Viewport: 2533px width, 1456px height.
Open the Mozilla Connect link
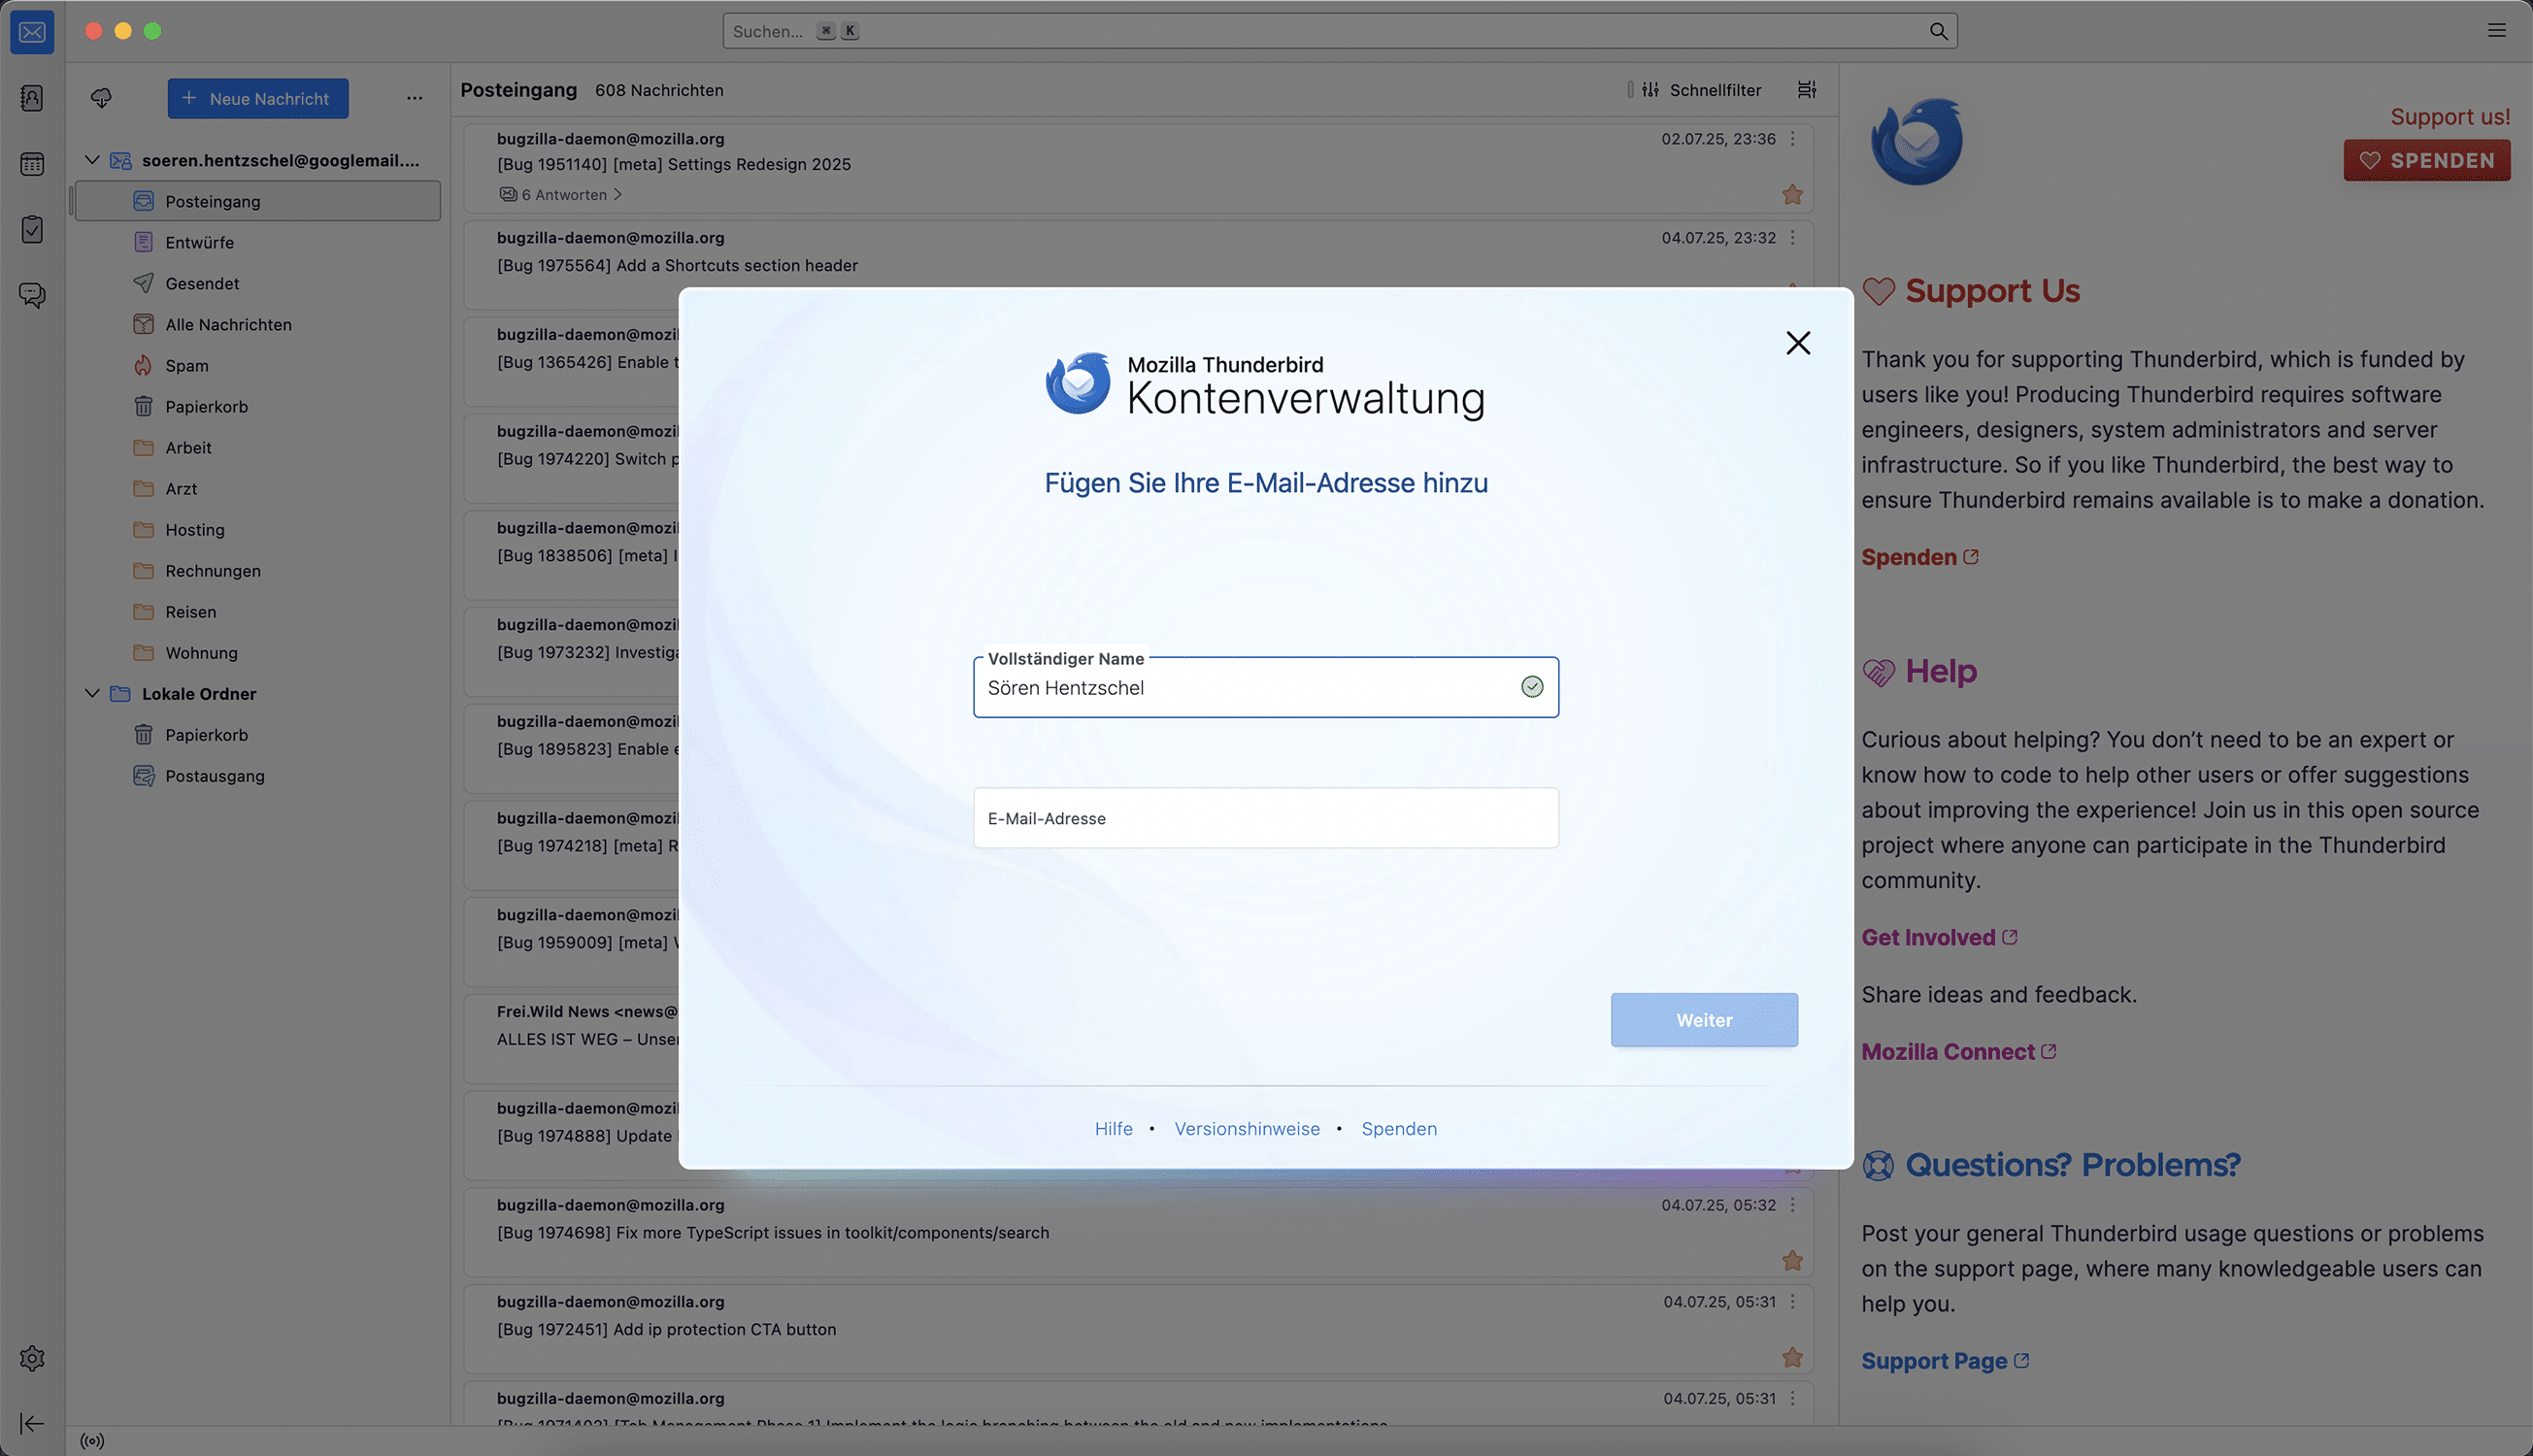pyautogui.click(x=1958, y=1051)
